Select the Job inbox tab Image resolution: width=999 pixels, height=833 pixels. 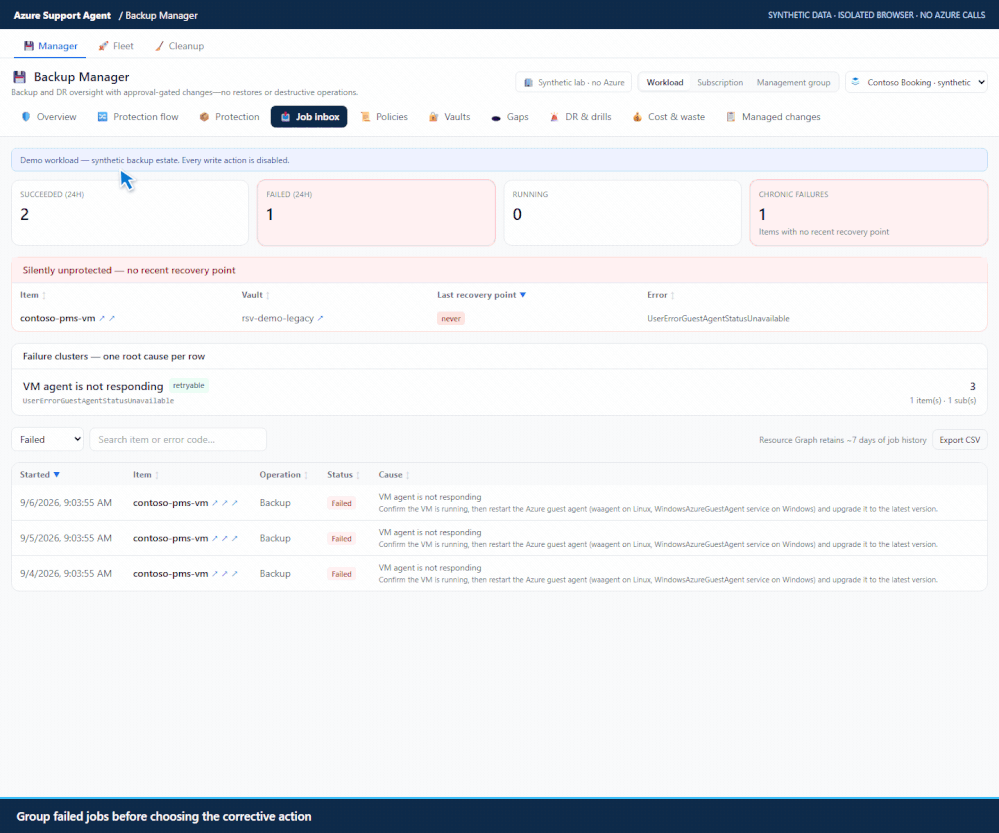[x=309, y=117]
